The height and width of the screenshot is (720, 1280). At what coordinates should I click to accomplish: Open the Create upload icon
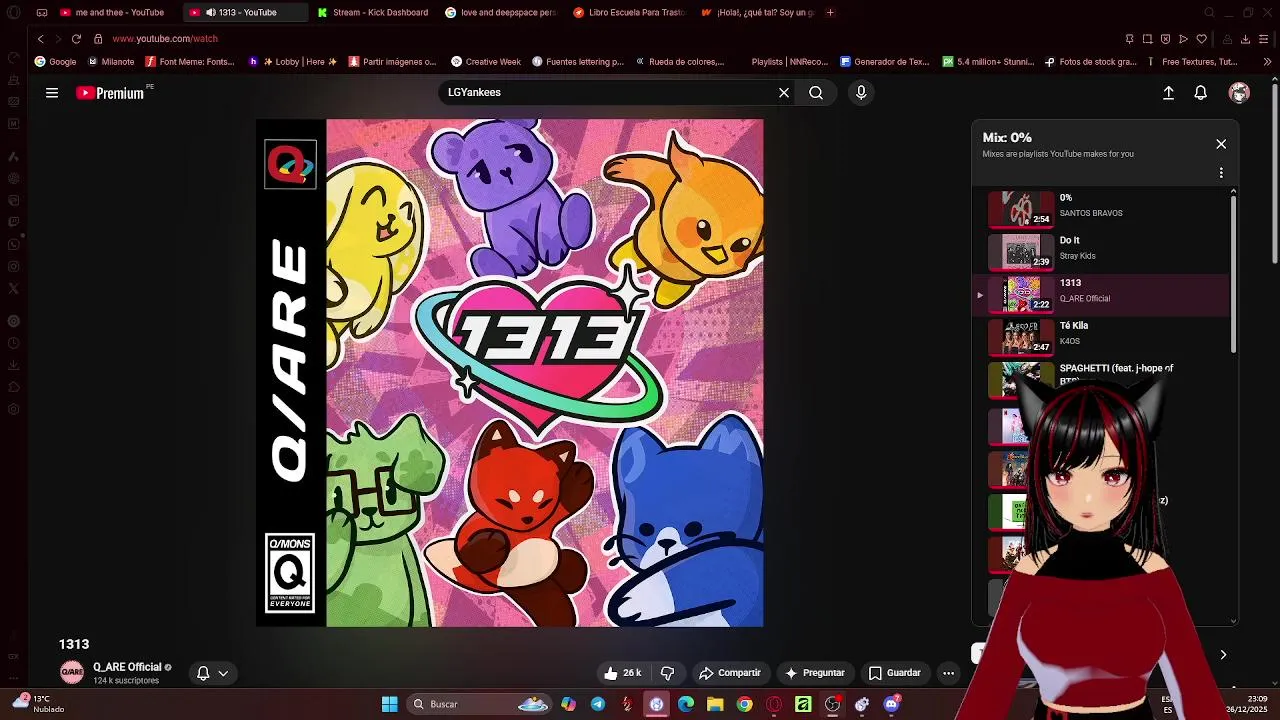pos(1168,93)
